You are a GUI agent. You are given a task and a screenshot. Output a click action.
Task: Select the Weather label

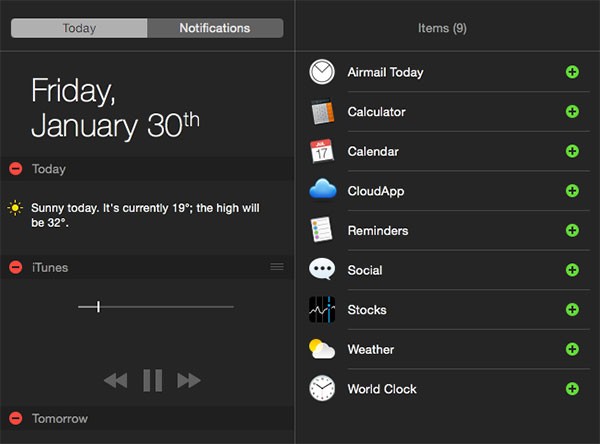(371, 349)
